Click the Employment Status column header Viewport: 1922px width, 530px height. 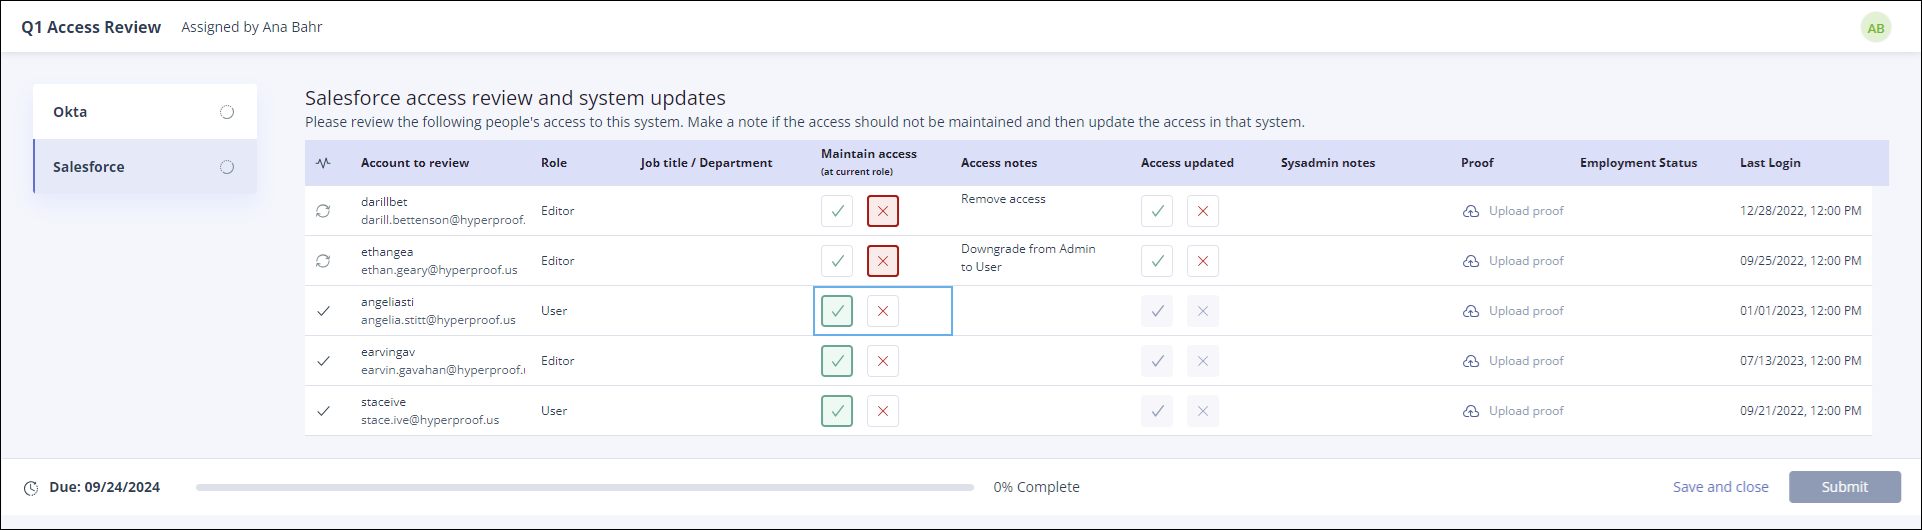[x=1638, y=163]
